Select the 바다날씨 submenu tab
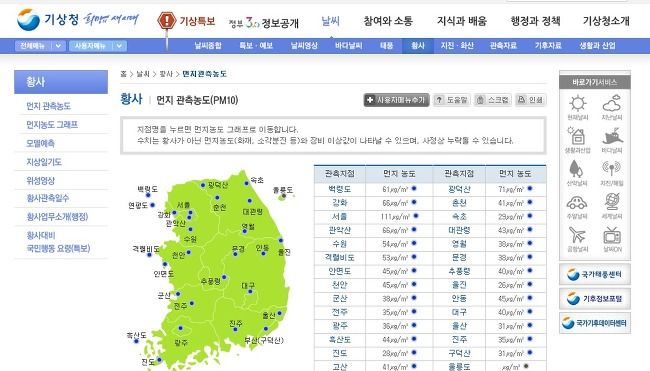The image size is (650, 371). (349, 46)
